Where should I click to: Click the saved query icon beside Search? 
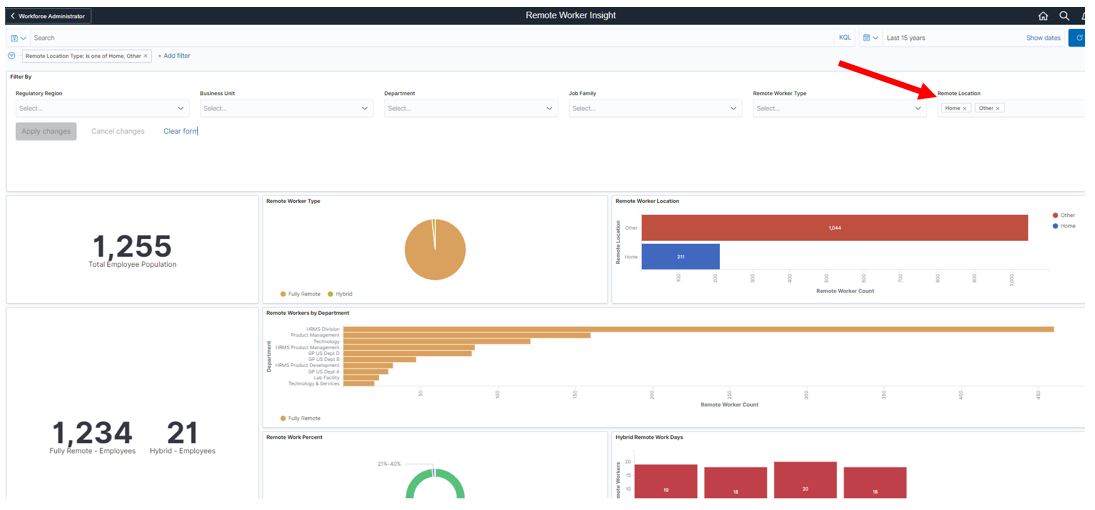18,38
